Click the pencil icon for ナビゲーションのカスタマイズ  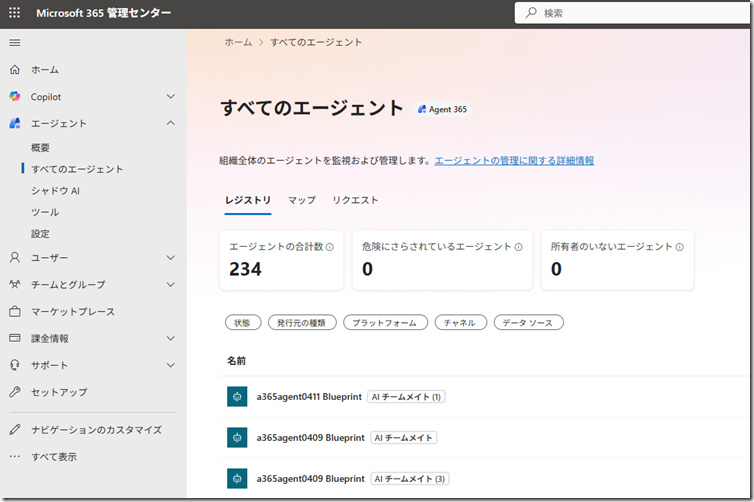point(15,429)
